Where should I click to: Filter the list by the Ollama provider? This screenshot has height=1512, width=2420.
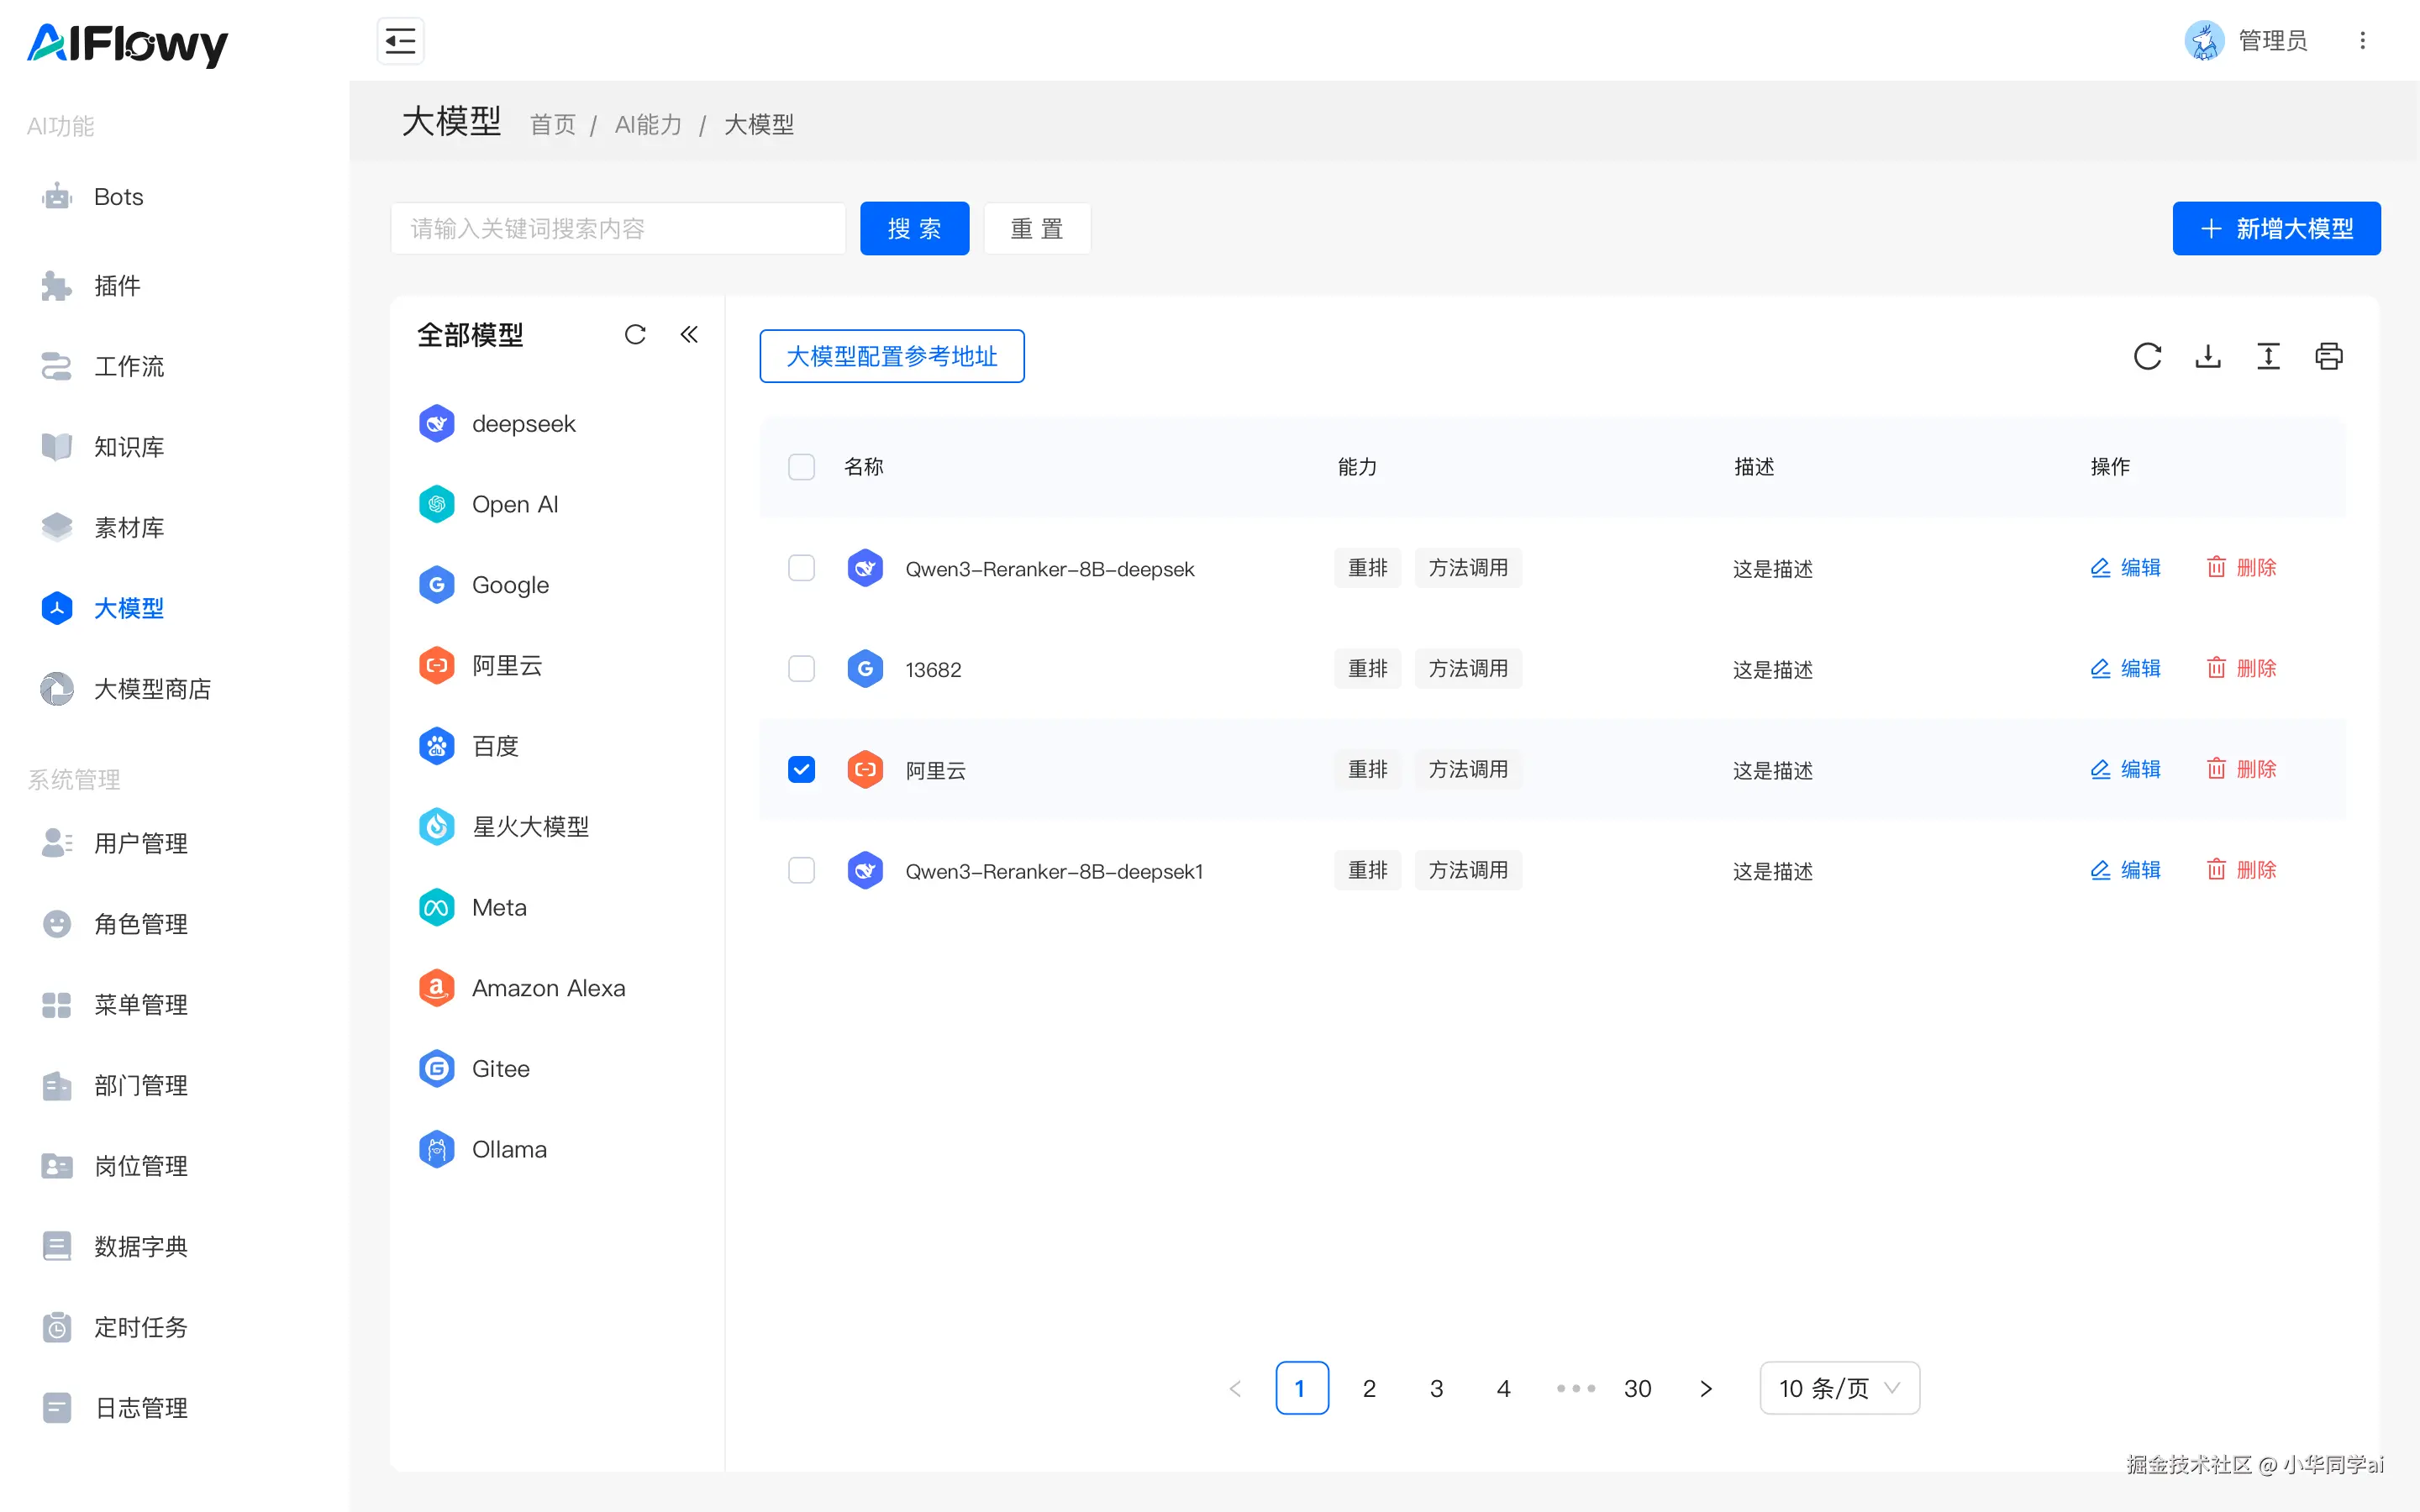click(x=508, y=1149)
